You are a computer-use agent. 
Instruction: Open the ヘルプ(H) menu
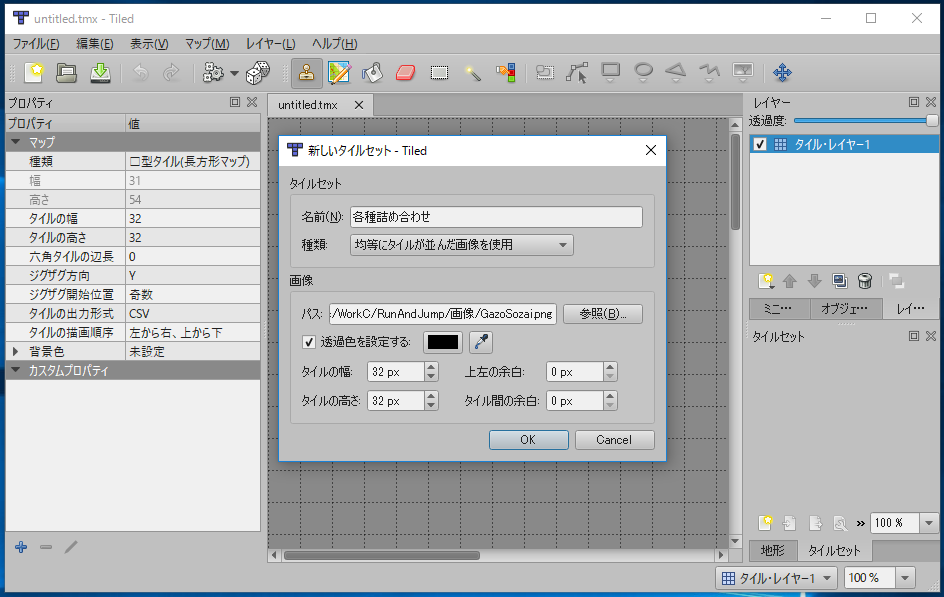pos(335,44)
